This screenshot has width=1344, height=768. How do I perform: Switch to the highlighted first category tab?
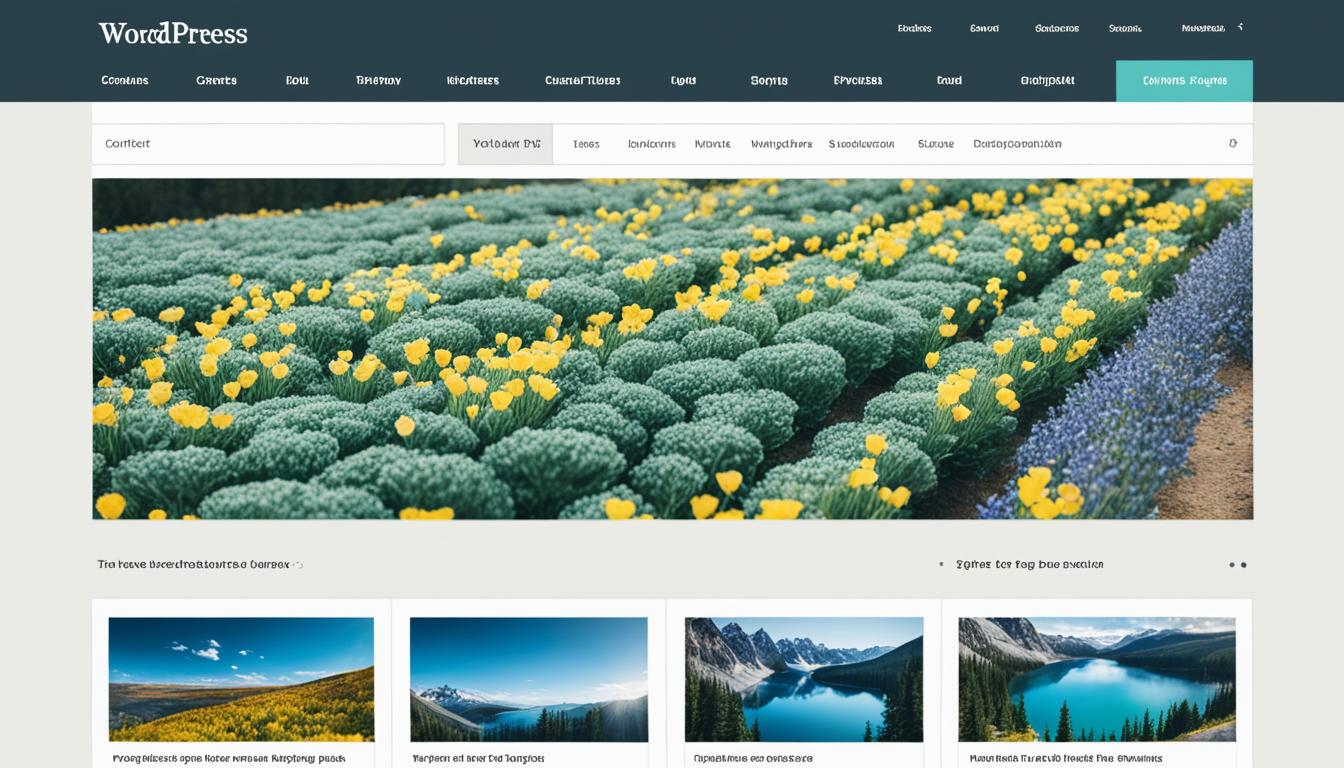click(x=505, y=143)
